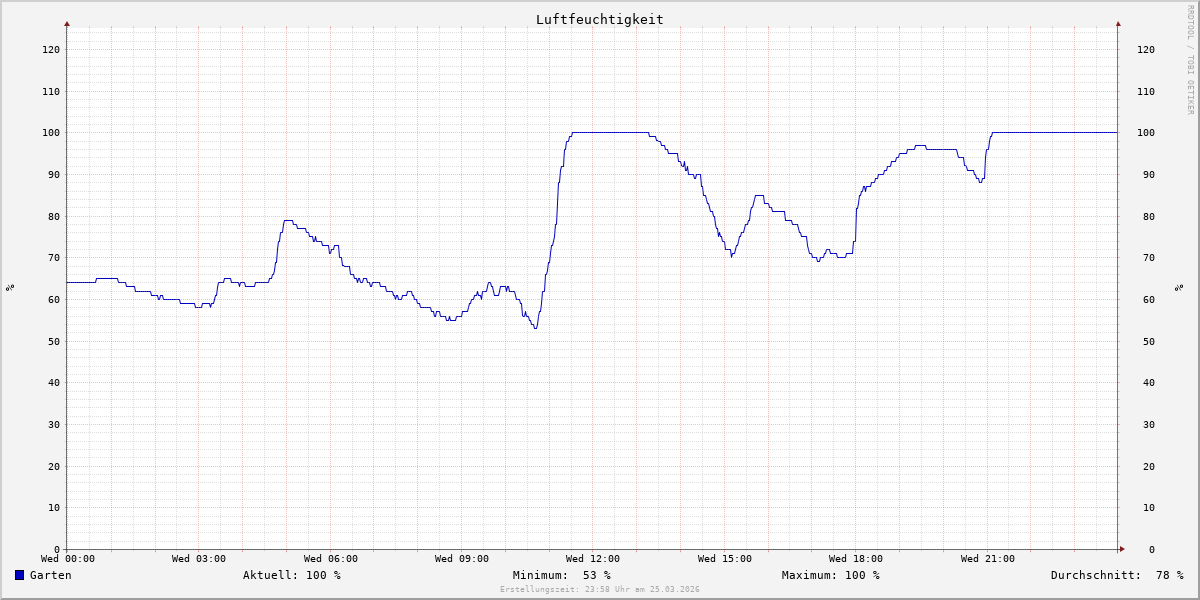
Task: Click the left-side % axis unit label
Action: pos(10,288)
